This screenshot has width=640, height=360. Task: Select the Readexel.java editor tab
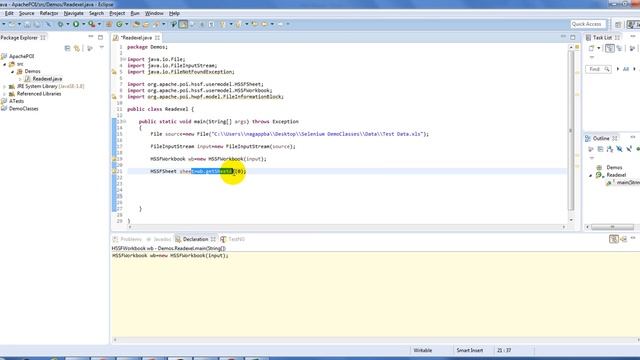[136, 38]
